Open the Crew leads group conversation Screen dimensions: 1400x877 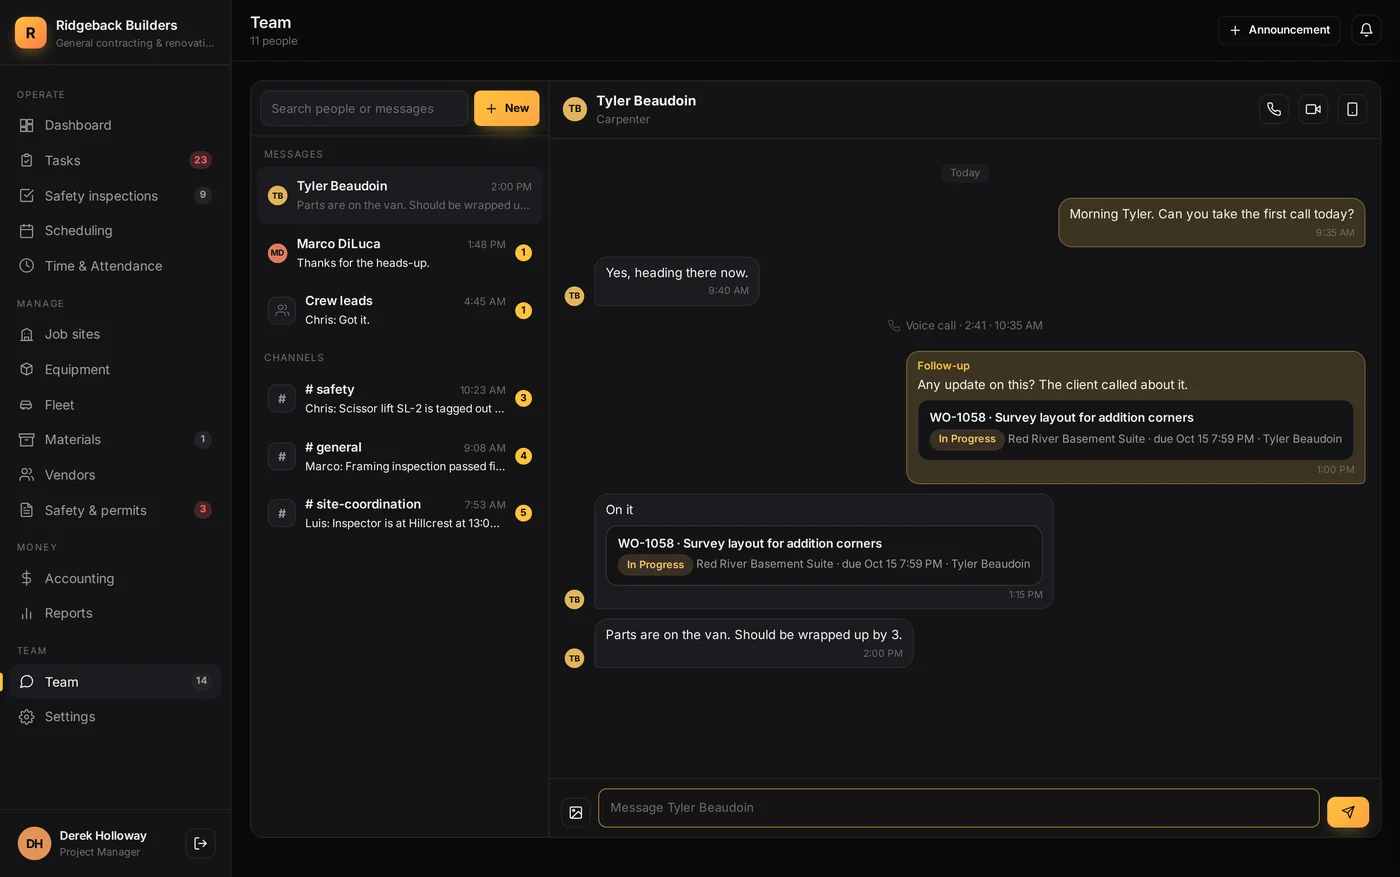click(400, 310)
